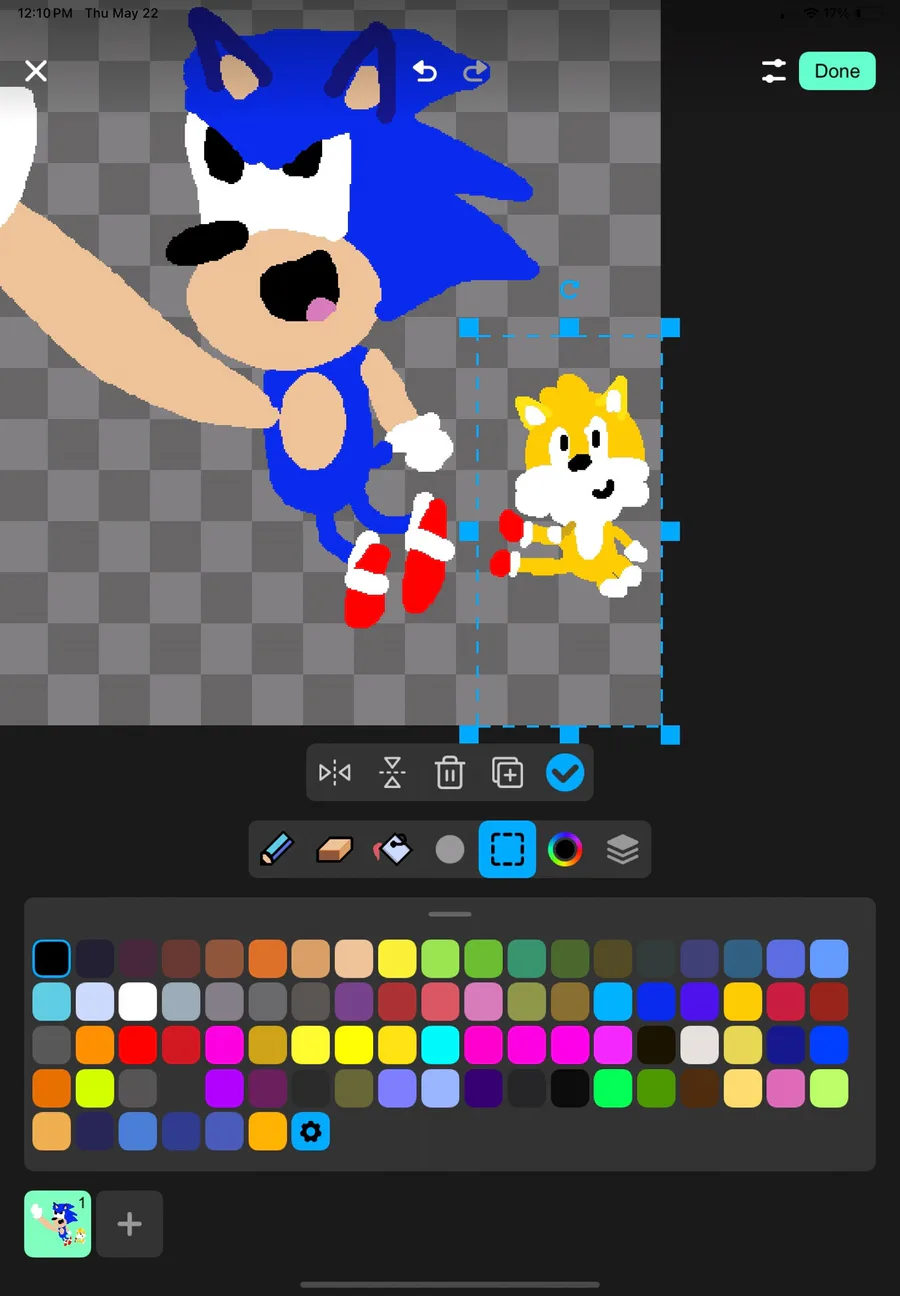Viewport: 900px width, 1296px height.
Task: Click the palette panel grab handle
Action: (450, 914)
